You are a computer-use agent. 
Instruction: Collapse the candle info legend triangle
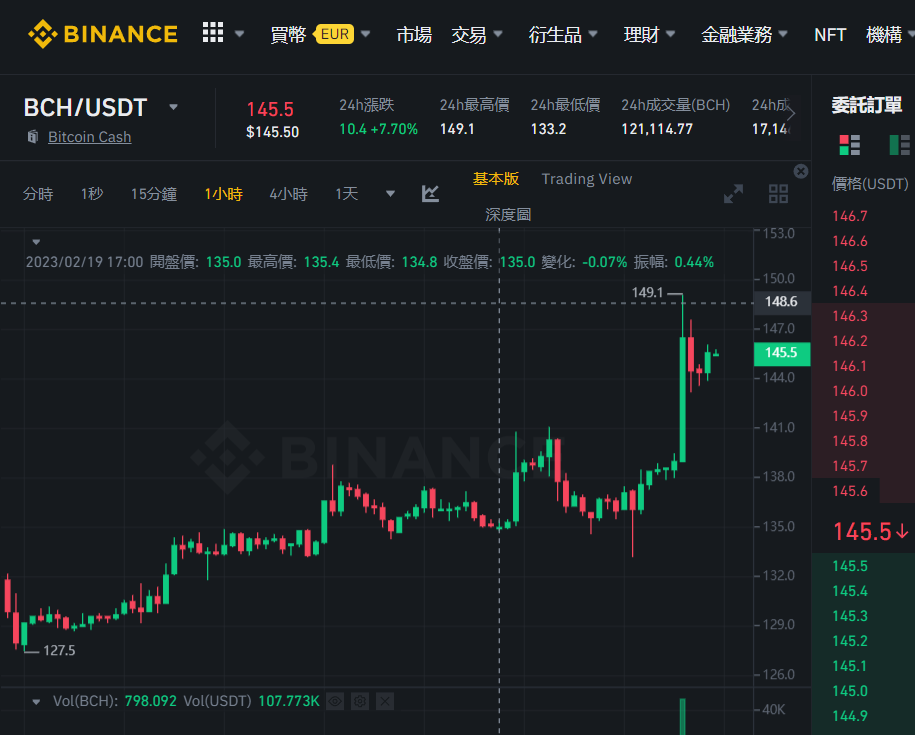(36, 242)
